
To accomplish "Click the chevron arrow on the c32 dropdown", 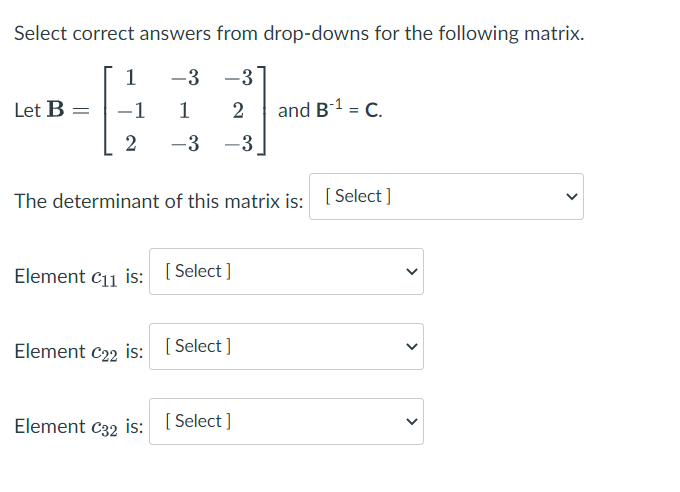I will (x=410, y=422).
